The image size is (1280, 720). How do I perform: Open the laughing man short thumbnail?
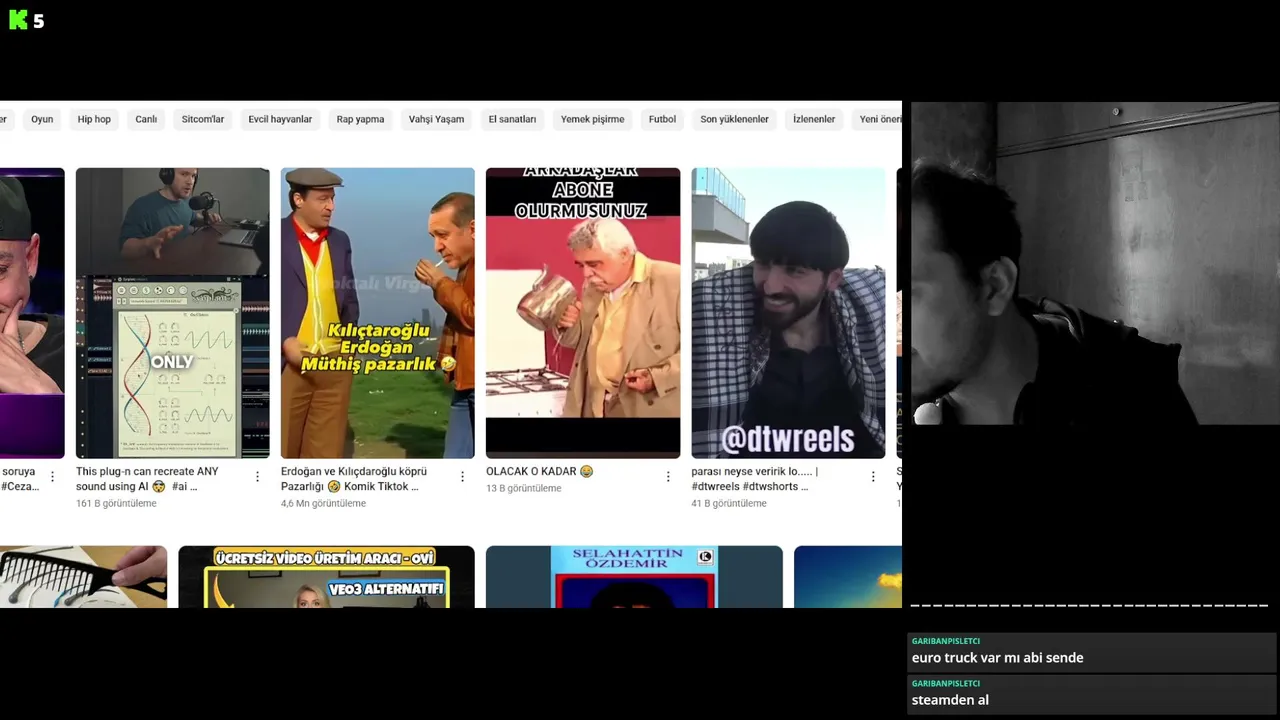(x=32, y=313)
